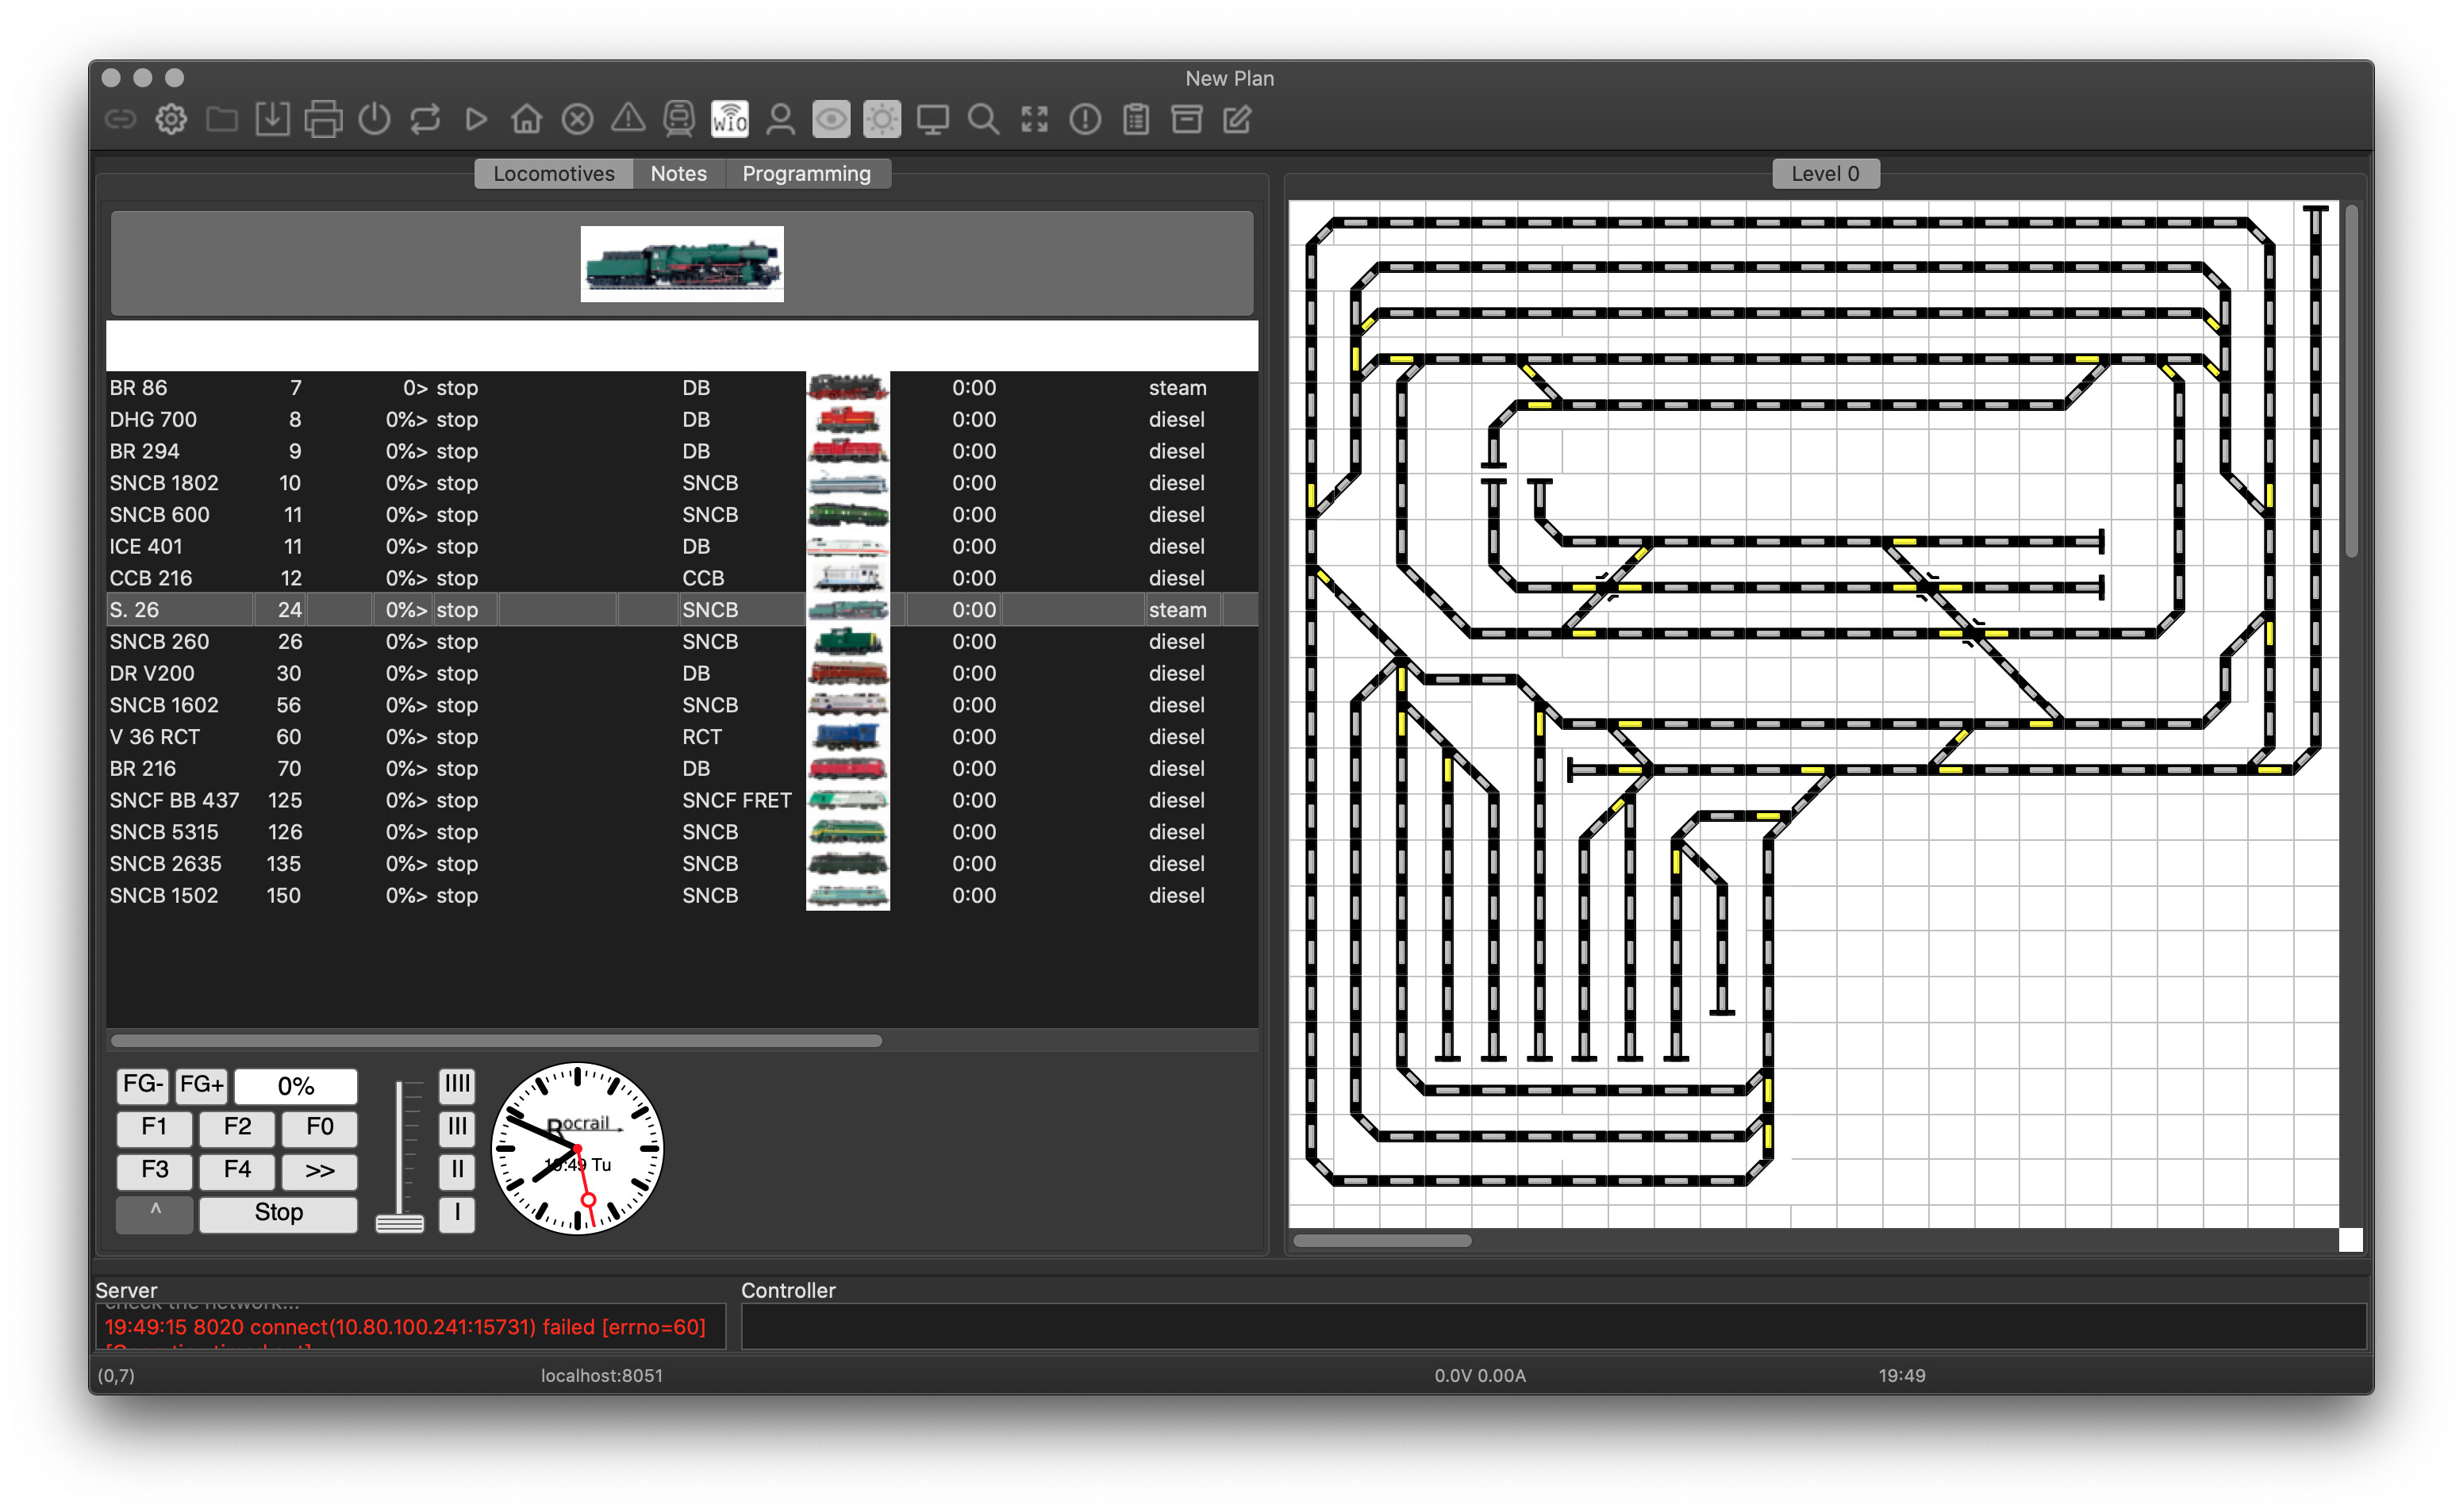Click the WIO wireless icon
The width and height of the screenshot is (2463, 1512).
click(729, 119)
